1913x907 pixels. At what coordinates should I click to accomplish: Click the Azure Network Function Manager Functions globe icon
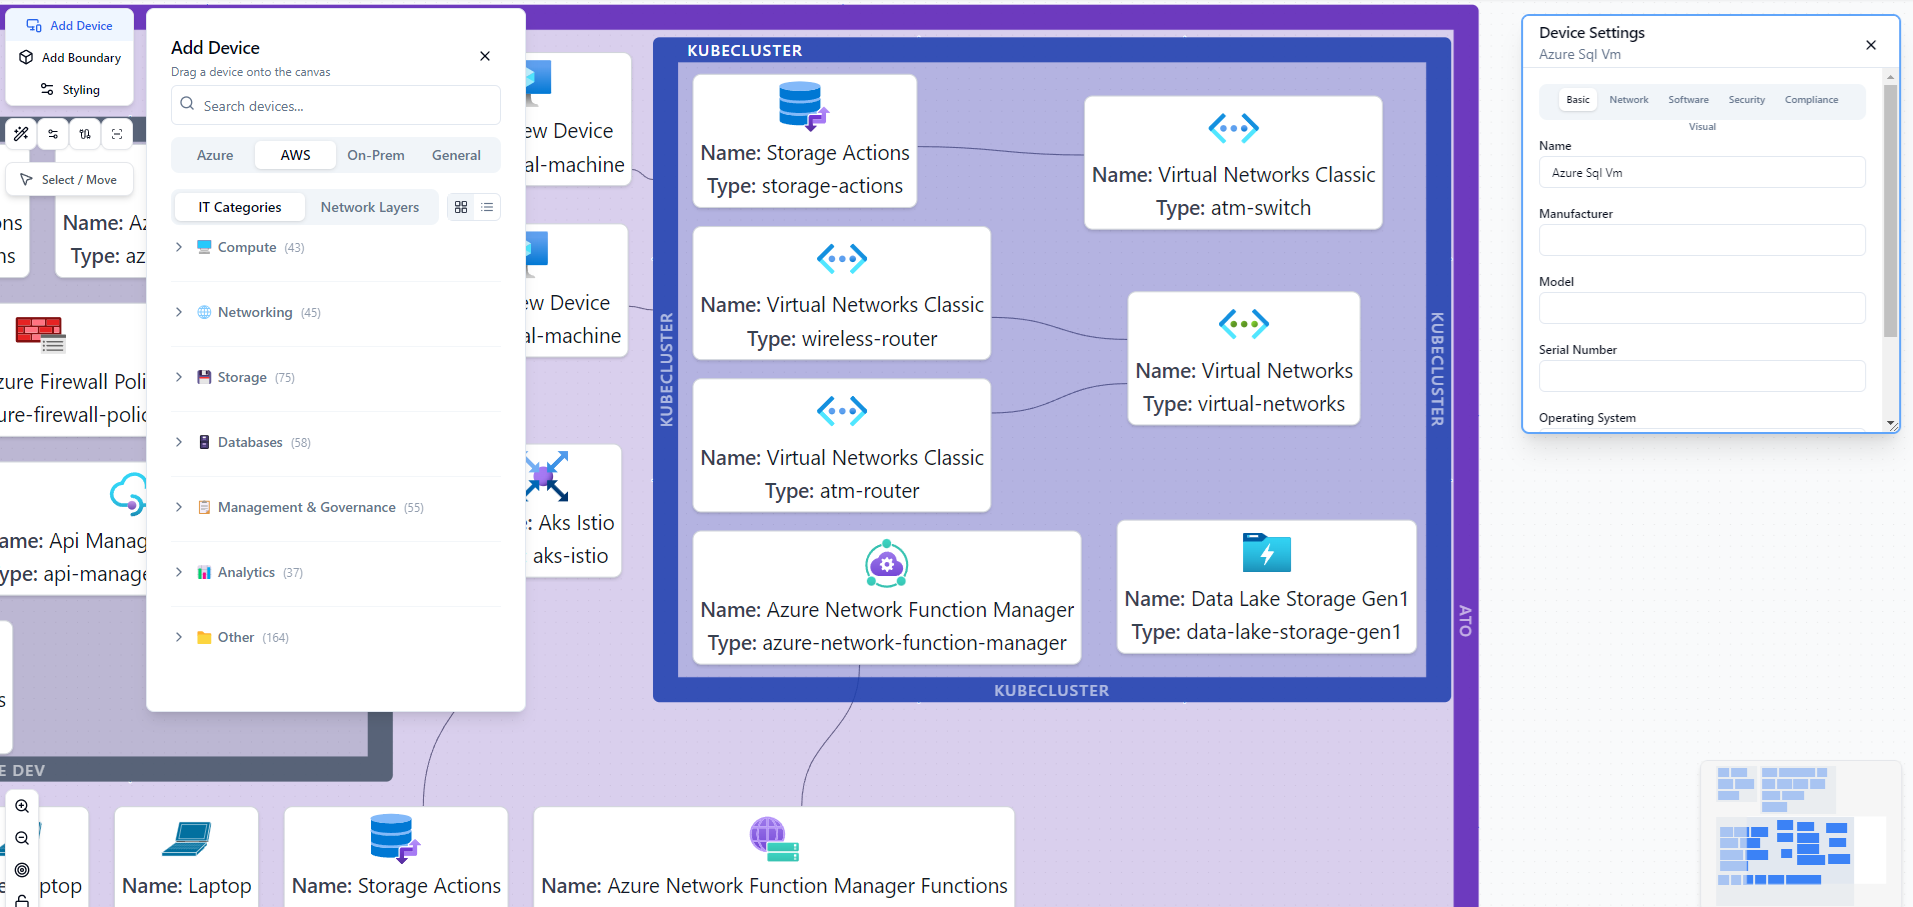pyautogui.click(x=774, y=839)
